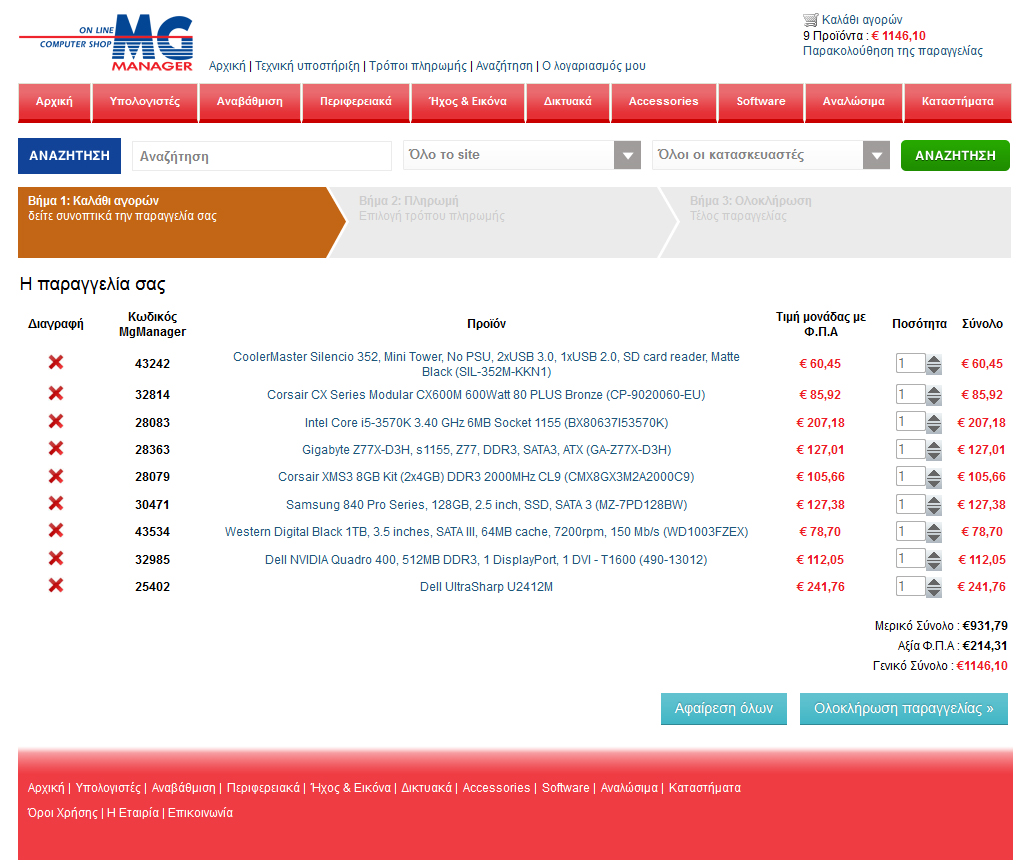Go to the Αναβάθμιση navigation tab
Image resolution: width=1024 pixels, height=868 pixels.
tap(249, 102)
